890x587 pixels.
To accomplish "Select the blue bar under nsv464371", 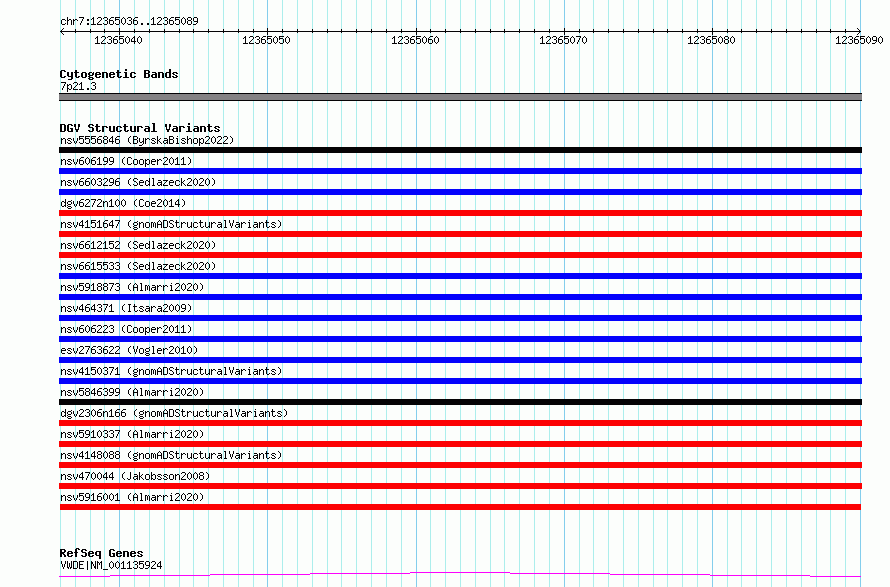I will click(x=460, y=318).
